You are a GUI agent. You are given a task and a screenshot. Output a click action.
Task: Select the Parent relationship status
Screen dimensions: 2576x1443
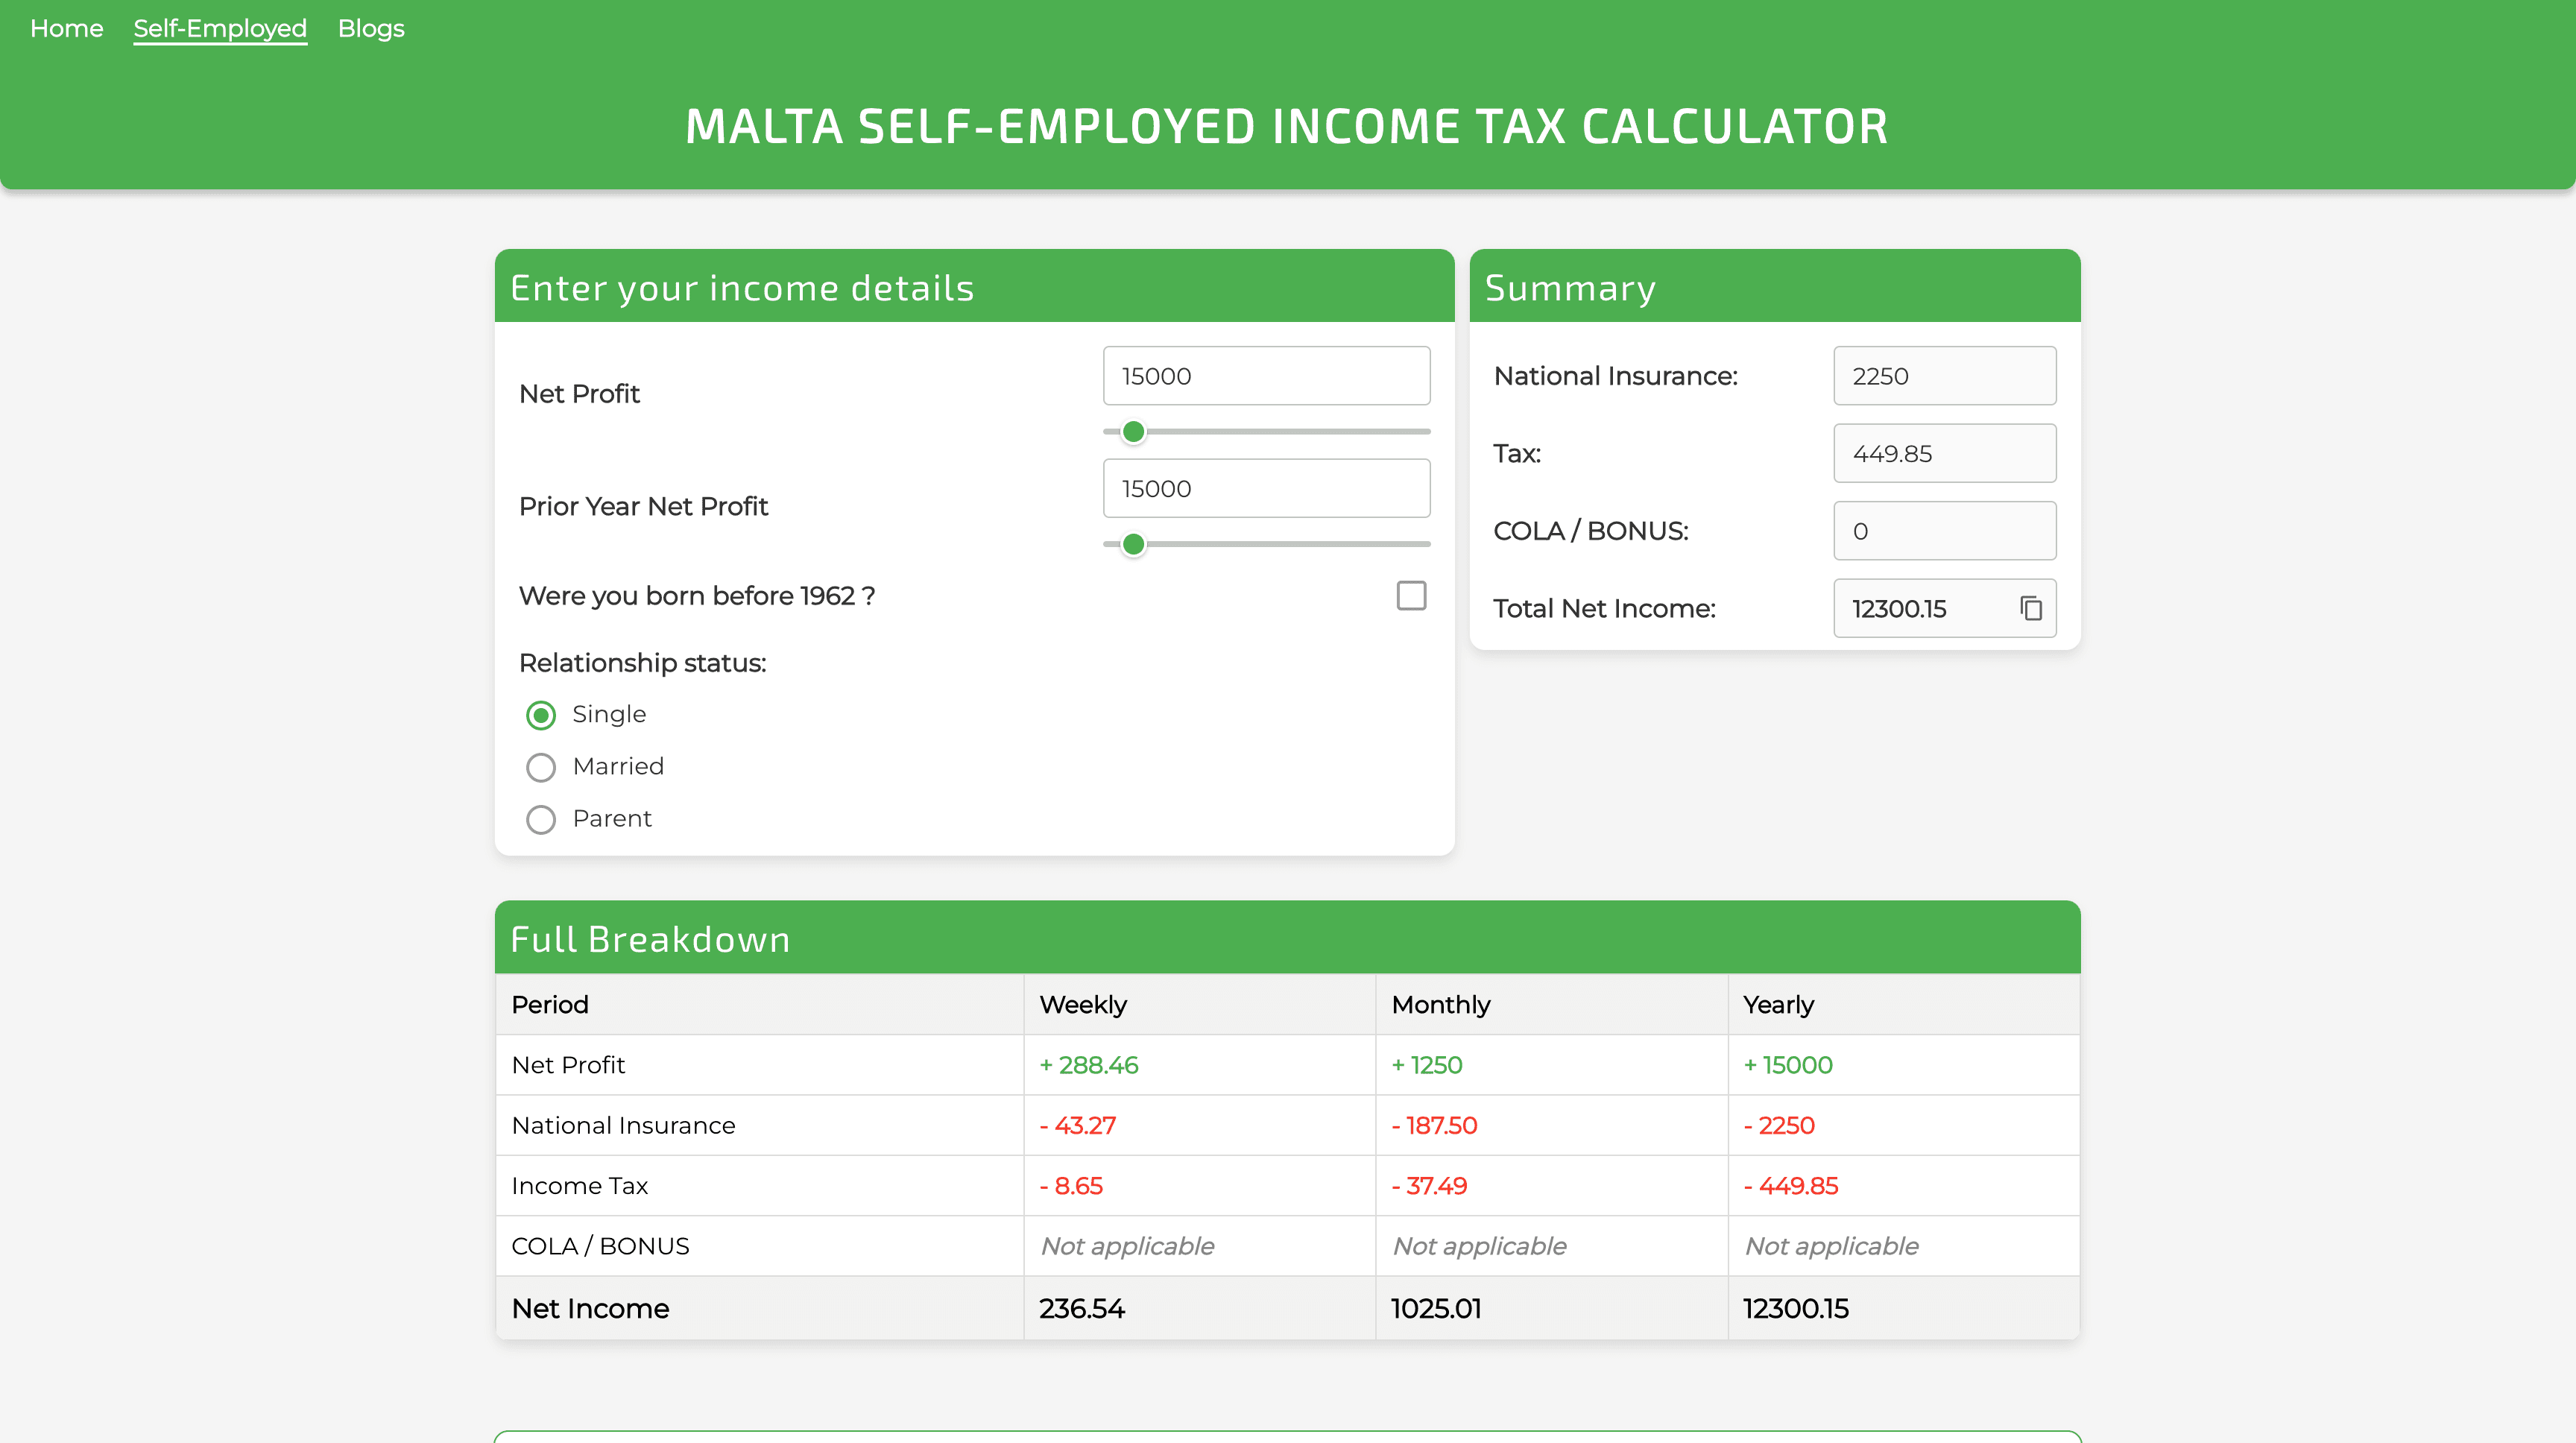point(540,819)
